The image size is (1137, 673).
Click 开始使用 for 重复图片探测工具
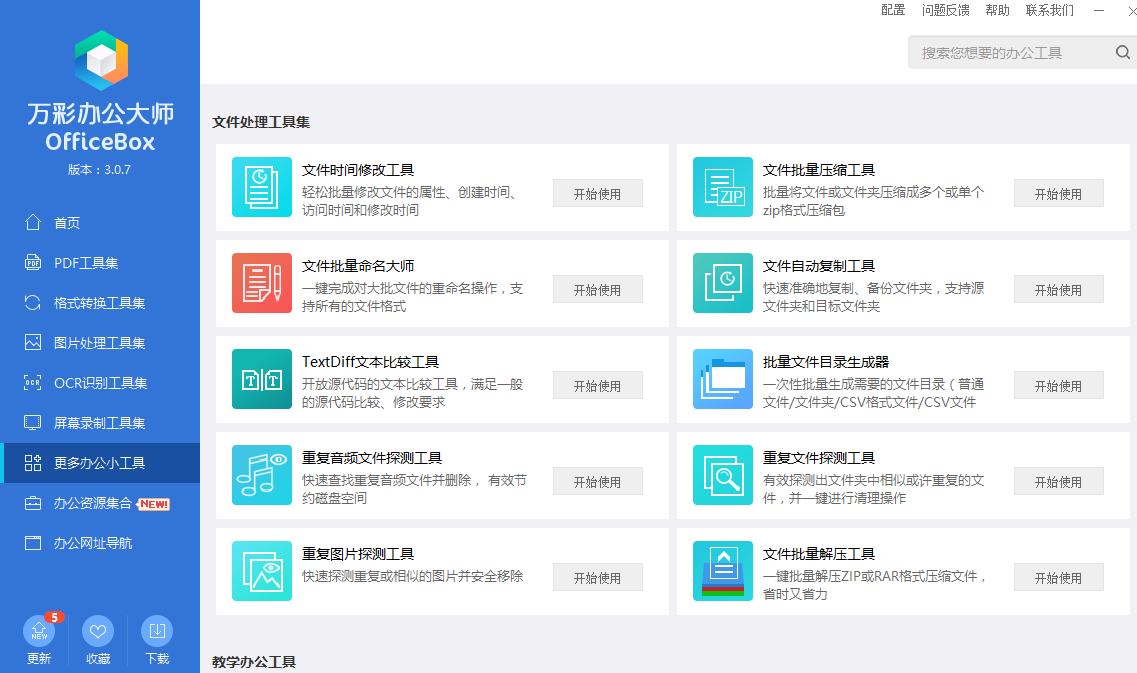coord(598,577)
